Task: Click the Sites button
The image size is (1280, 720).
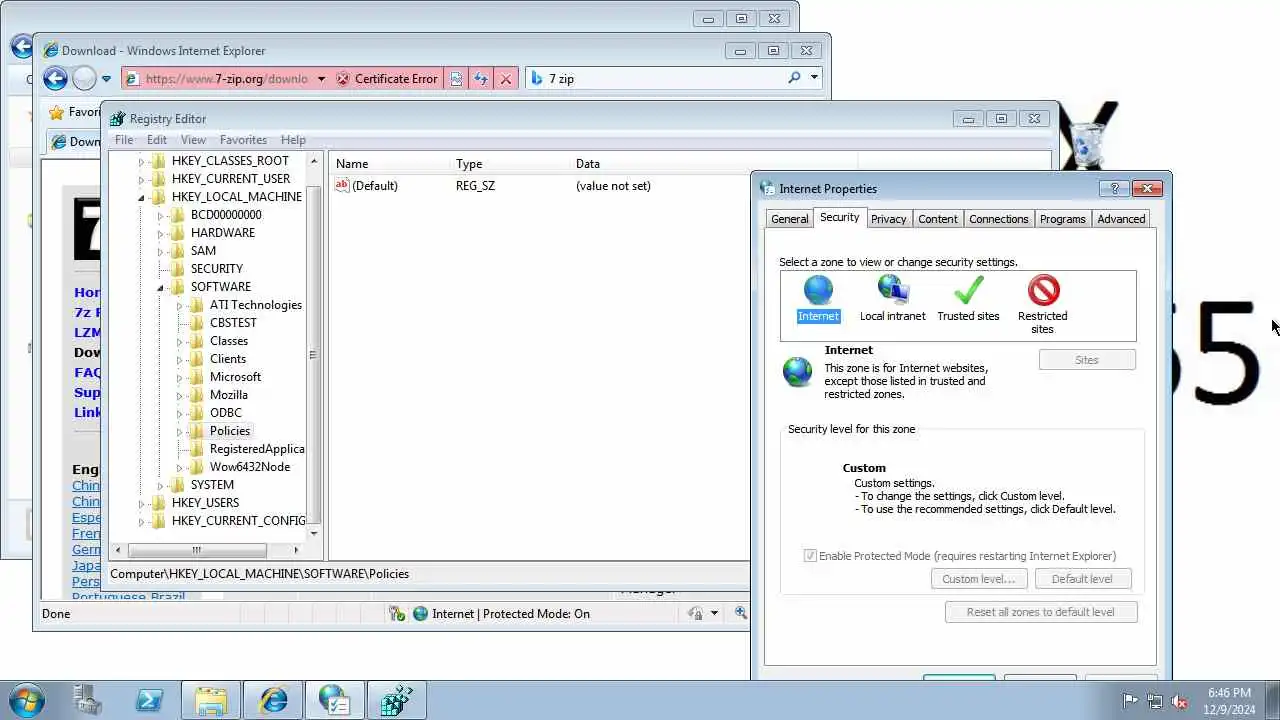Action: [x=1087, y=360]
